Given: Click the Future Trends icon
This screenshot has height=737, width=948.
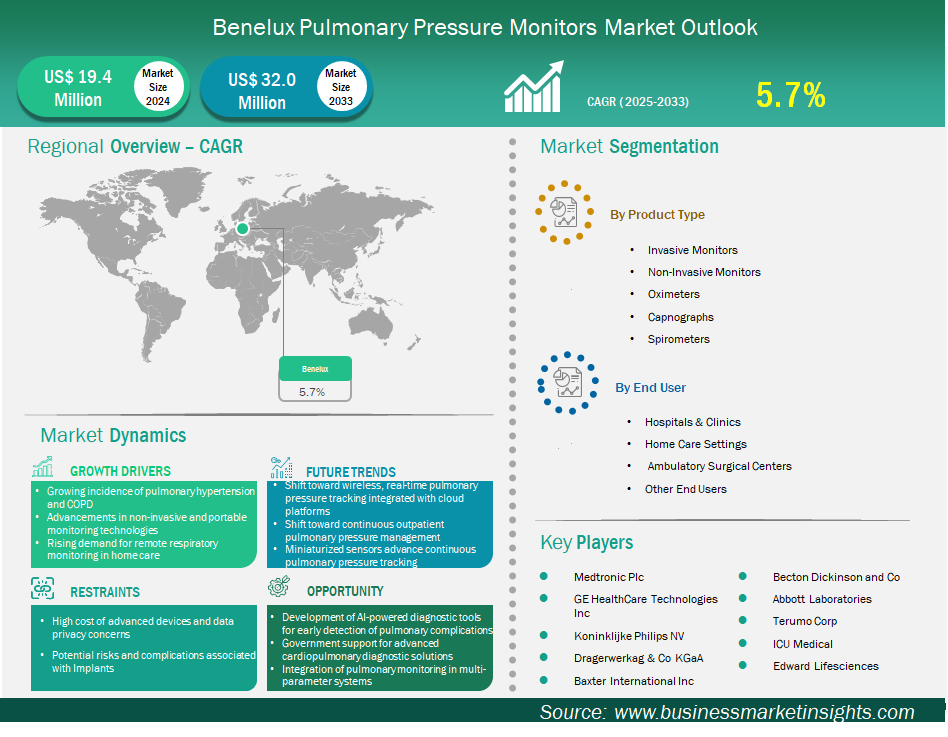Looking at the screenshot, I should point(281,468).
